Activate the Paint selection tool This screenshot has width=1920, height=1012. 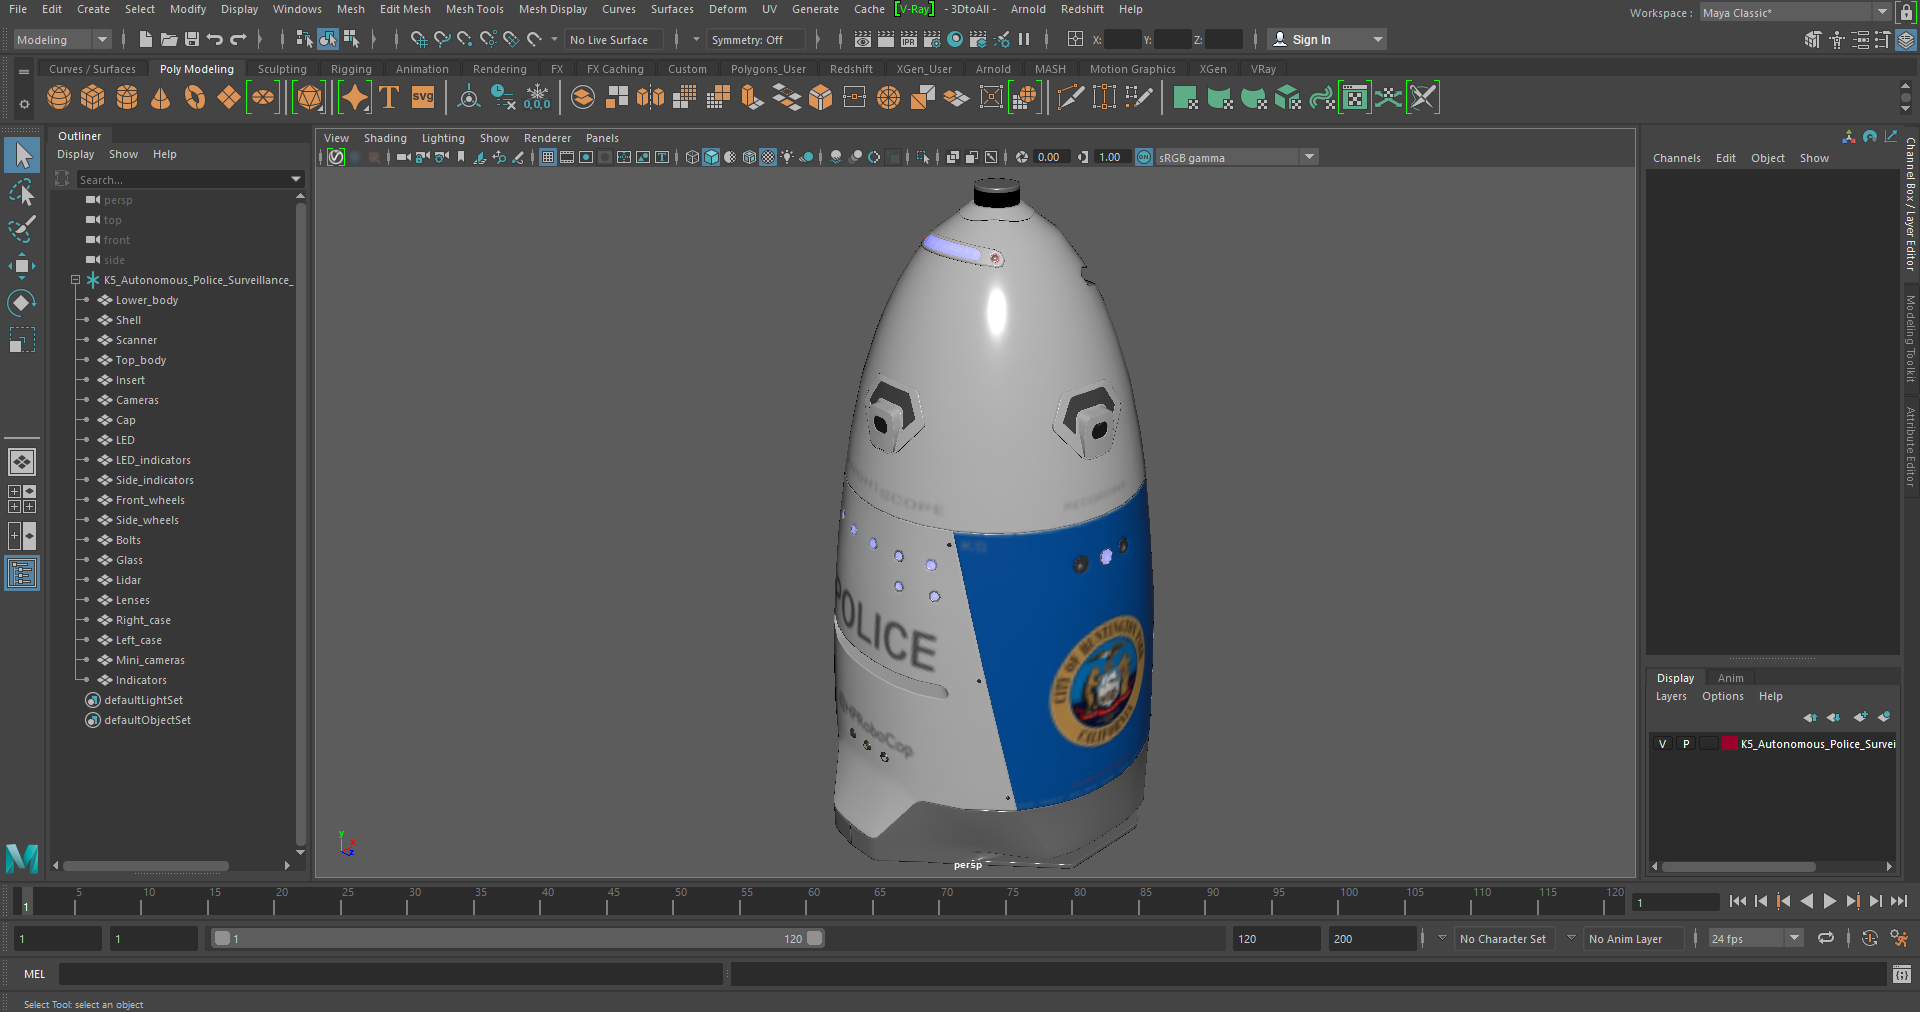tap(22, 229)
